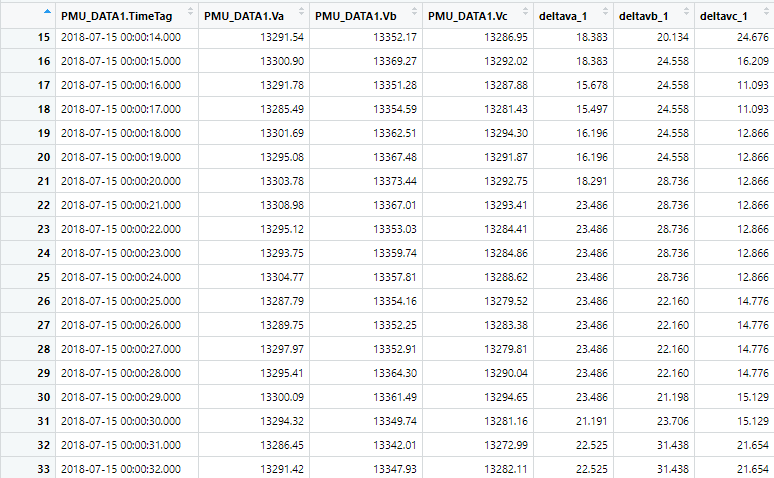Click sort arrows on PMU_DATA1.Vb column
Screen dimensions: 774x478
414,11
